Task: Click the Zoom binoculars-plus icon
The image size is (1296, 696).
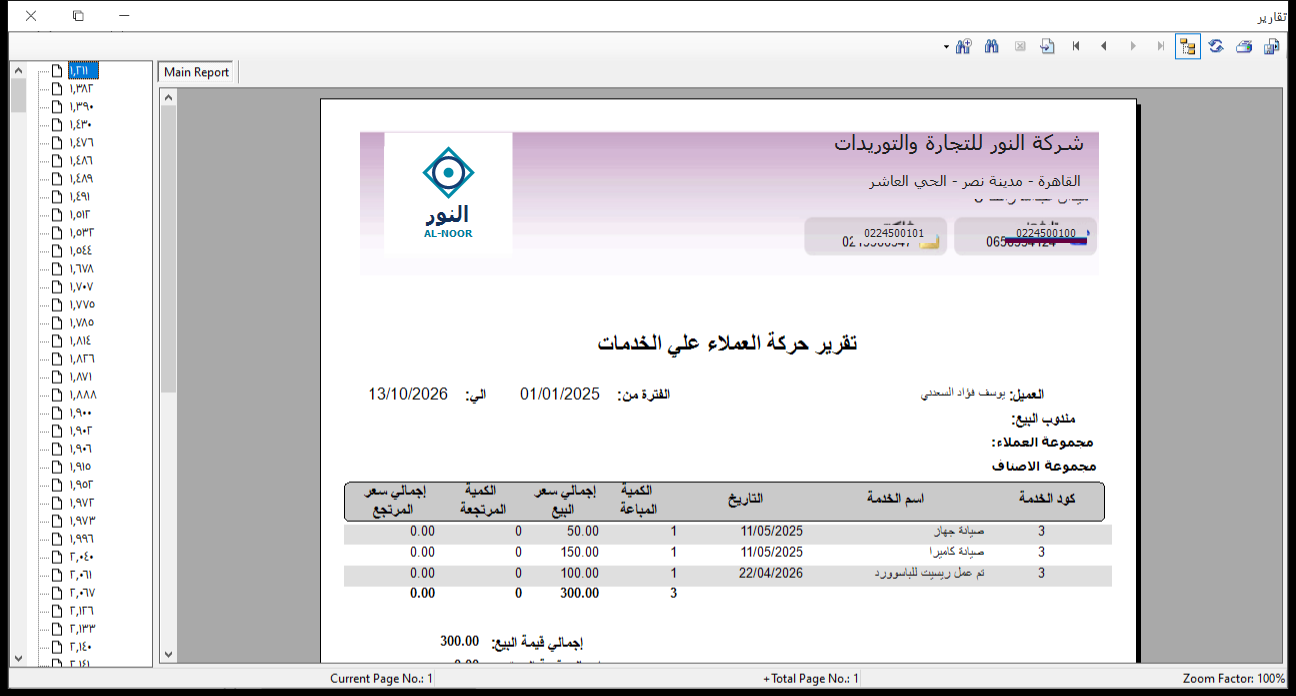Action: (x=964, y=46)
